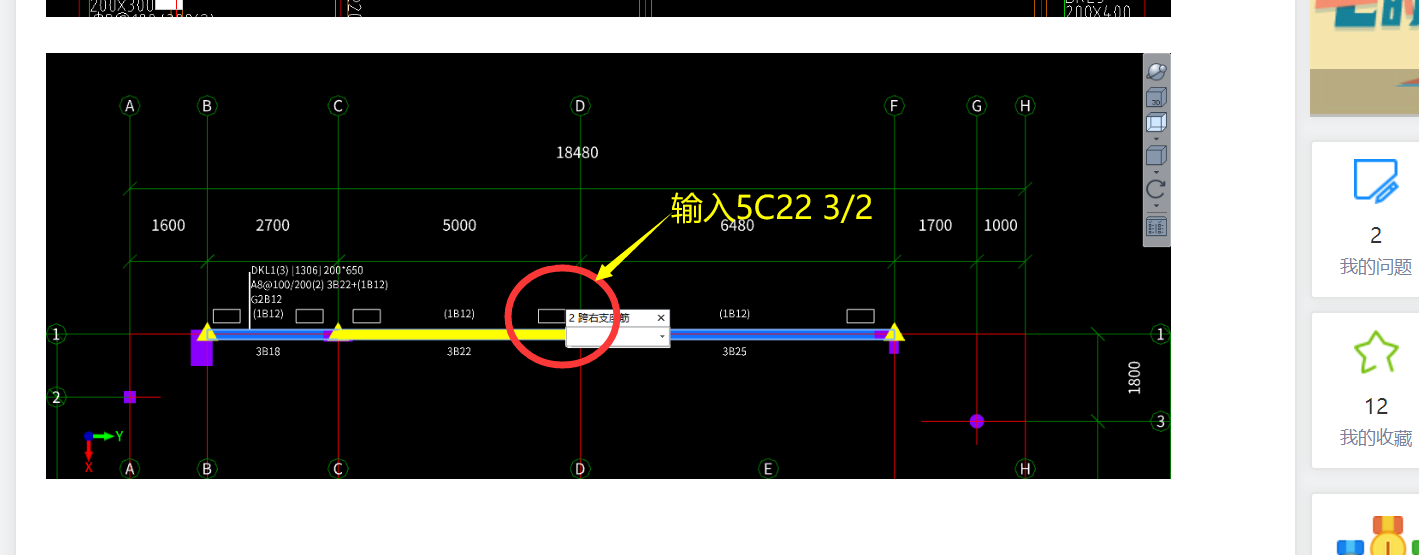Select the 3B18 bottom rebar label
Viewport: 1419px width, 555px height.
[x=268, y=352]
